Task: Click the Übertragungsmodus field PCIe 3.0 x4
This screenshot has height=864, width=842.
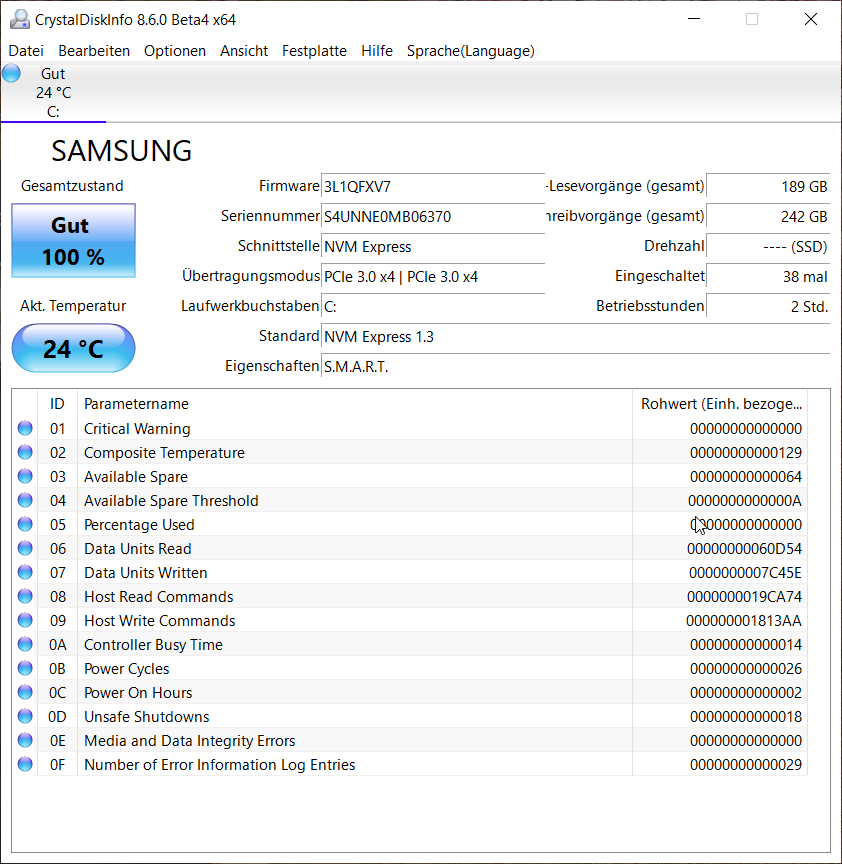Action: point(433,276)
